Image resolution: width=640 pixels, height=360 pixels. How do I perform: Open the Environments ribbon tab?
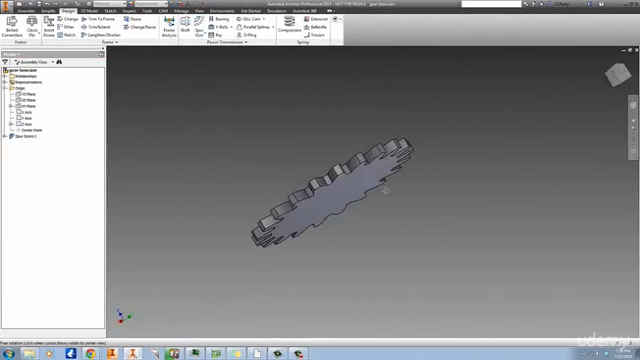(222, 11)
